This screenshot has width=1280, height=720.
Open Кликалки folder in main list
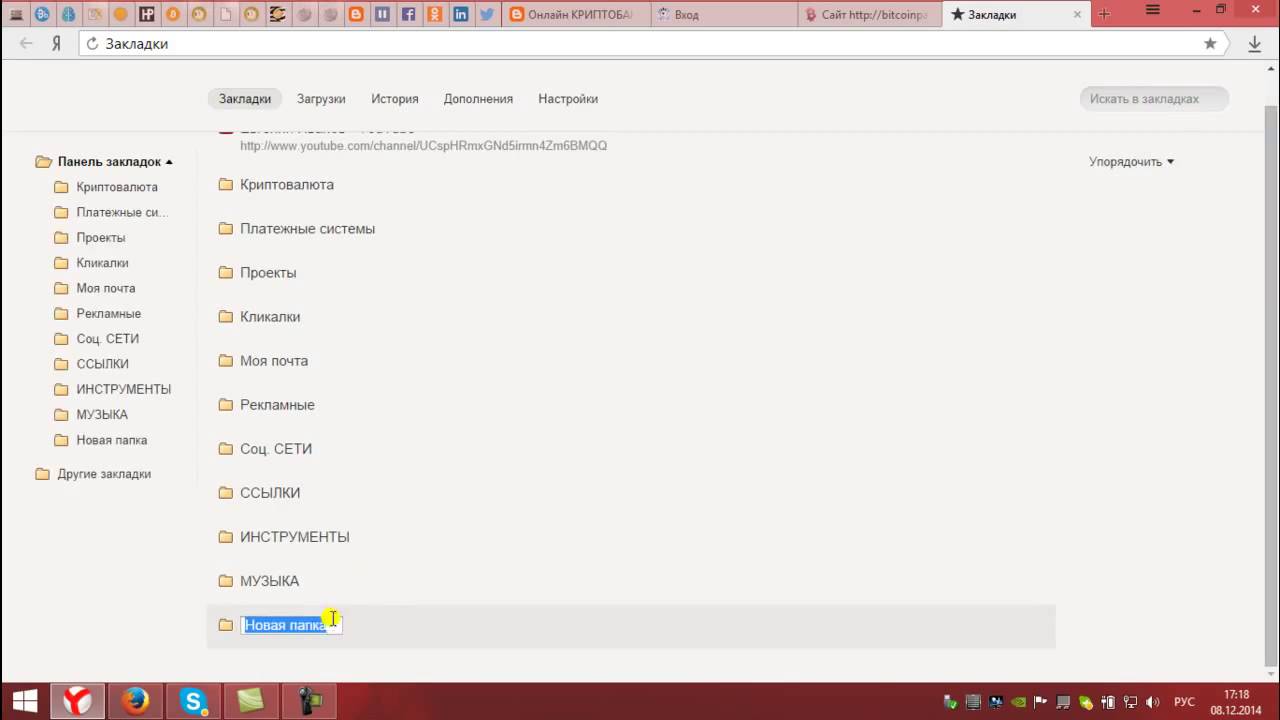(x=270, y=317)
